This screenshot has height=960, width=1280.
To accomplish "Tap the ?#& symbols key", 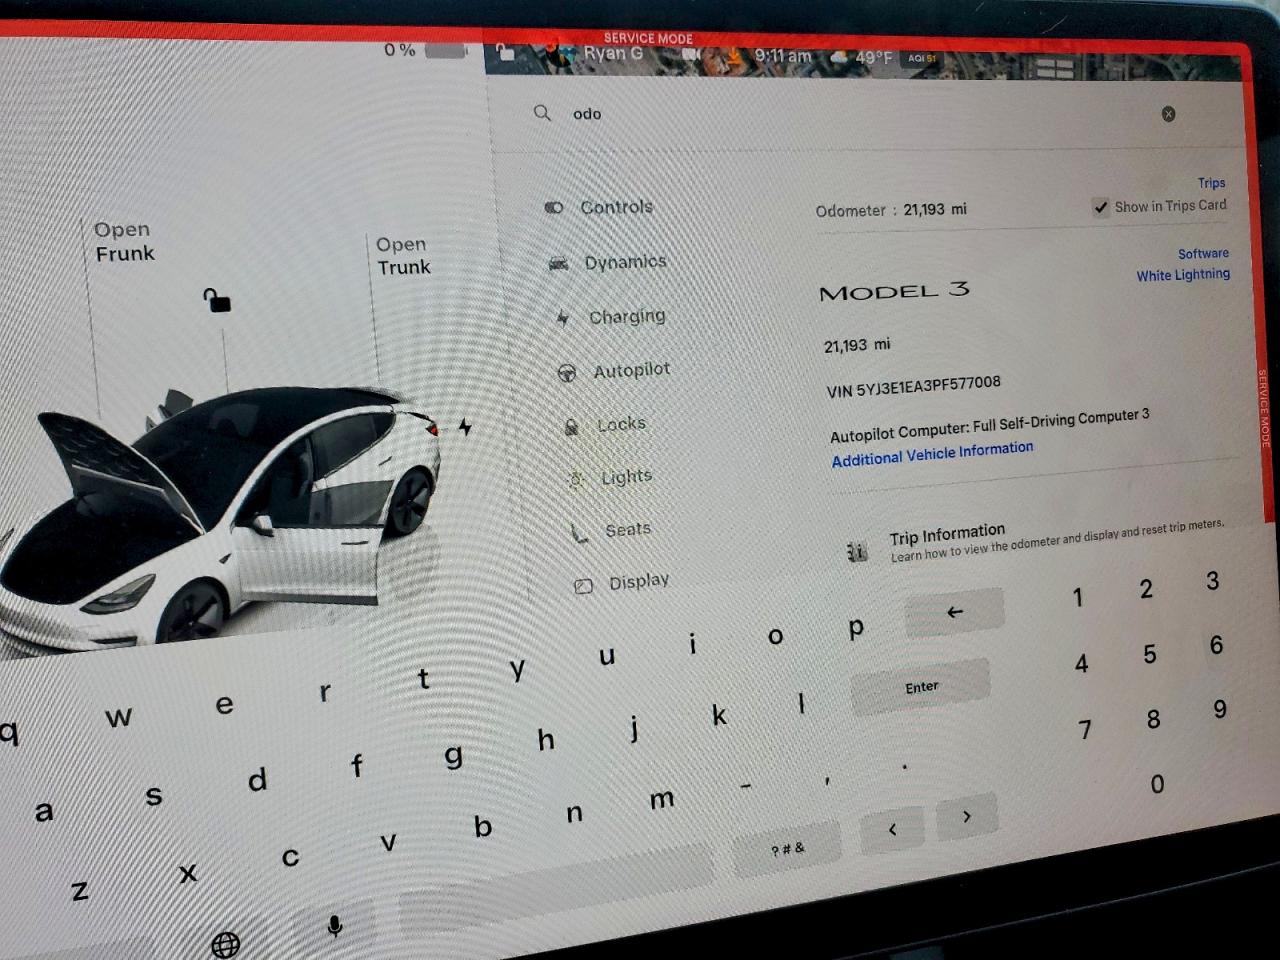I will [788, 849].
